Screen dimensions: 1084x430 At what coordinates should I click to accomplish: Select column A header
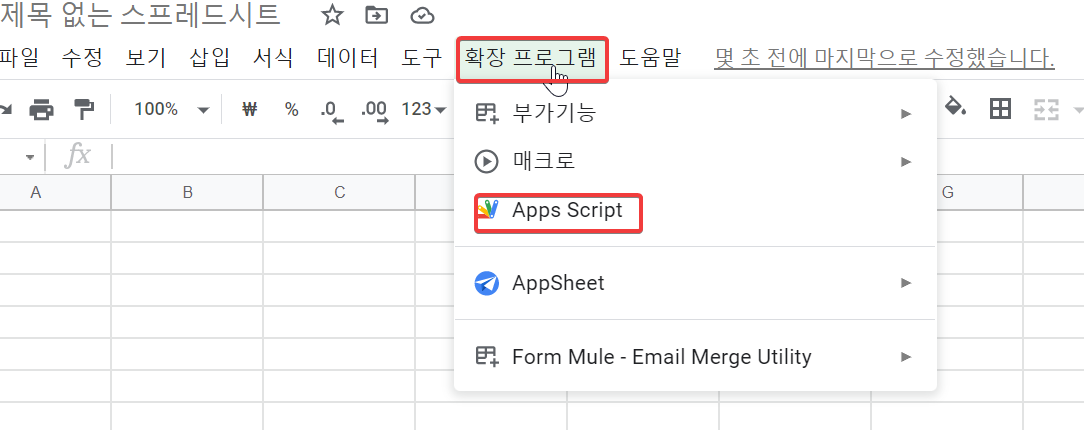tap(55, 192)
